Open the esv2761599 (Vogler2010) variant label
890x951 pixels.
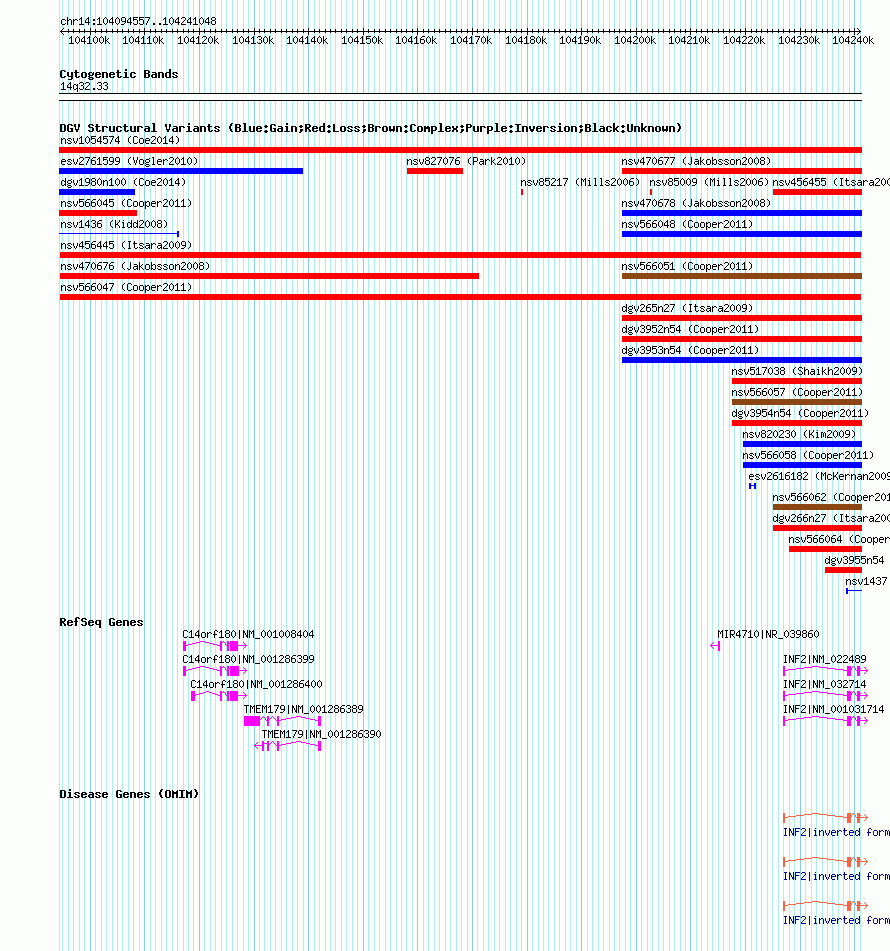click(129, 161)
